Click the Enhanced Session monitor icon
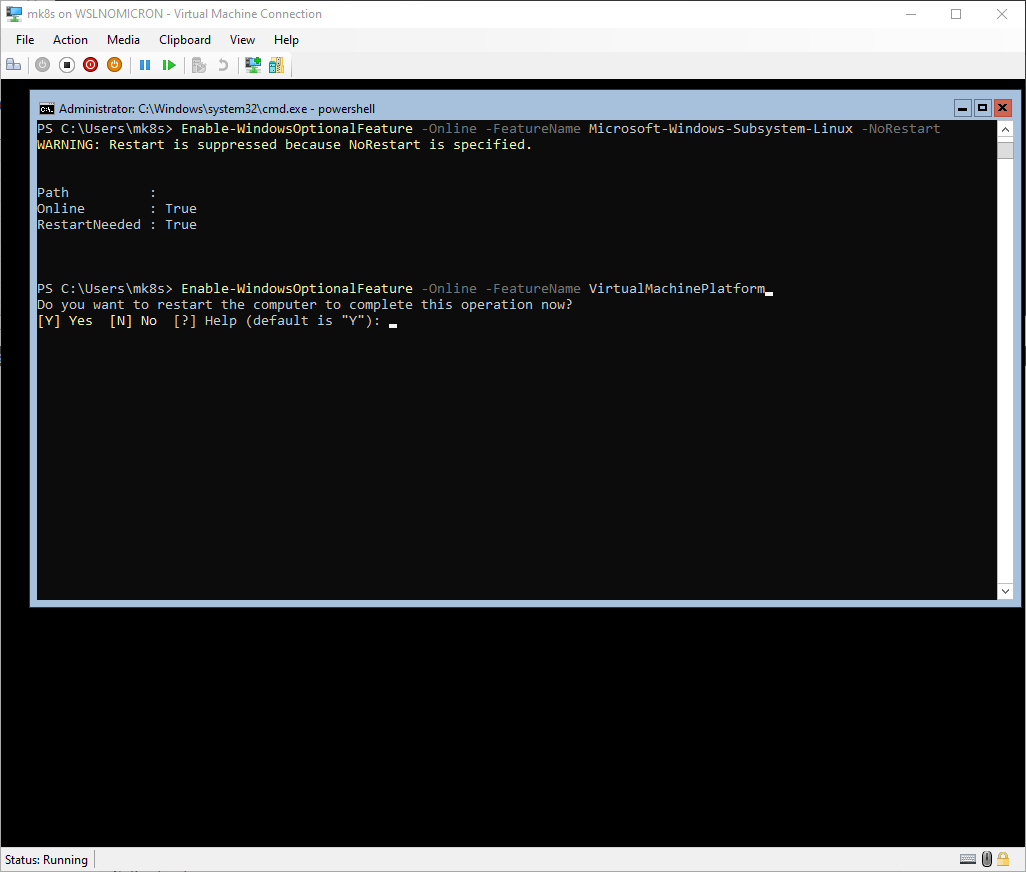The image size is (1026, 872). (x=253, y=65)
